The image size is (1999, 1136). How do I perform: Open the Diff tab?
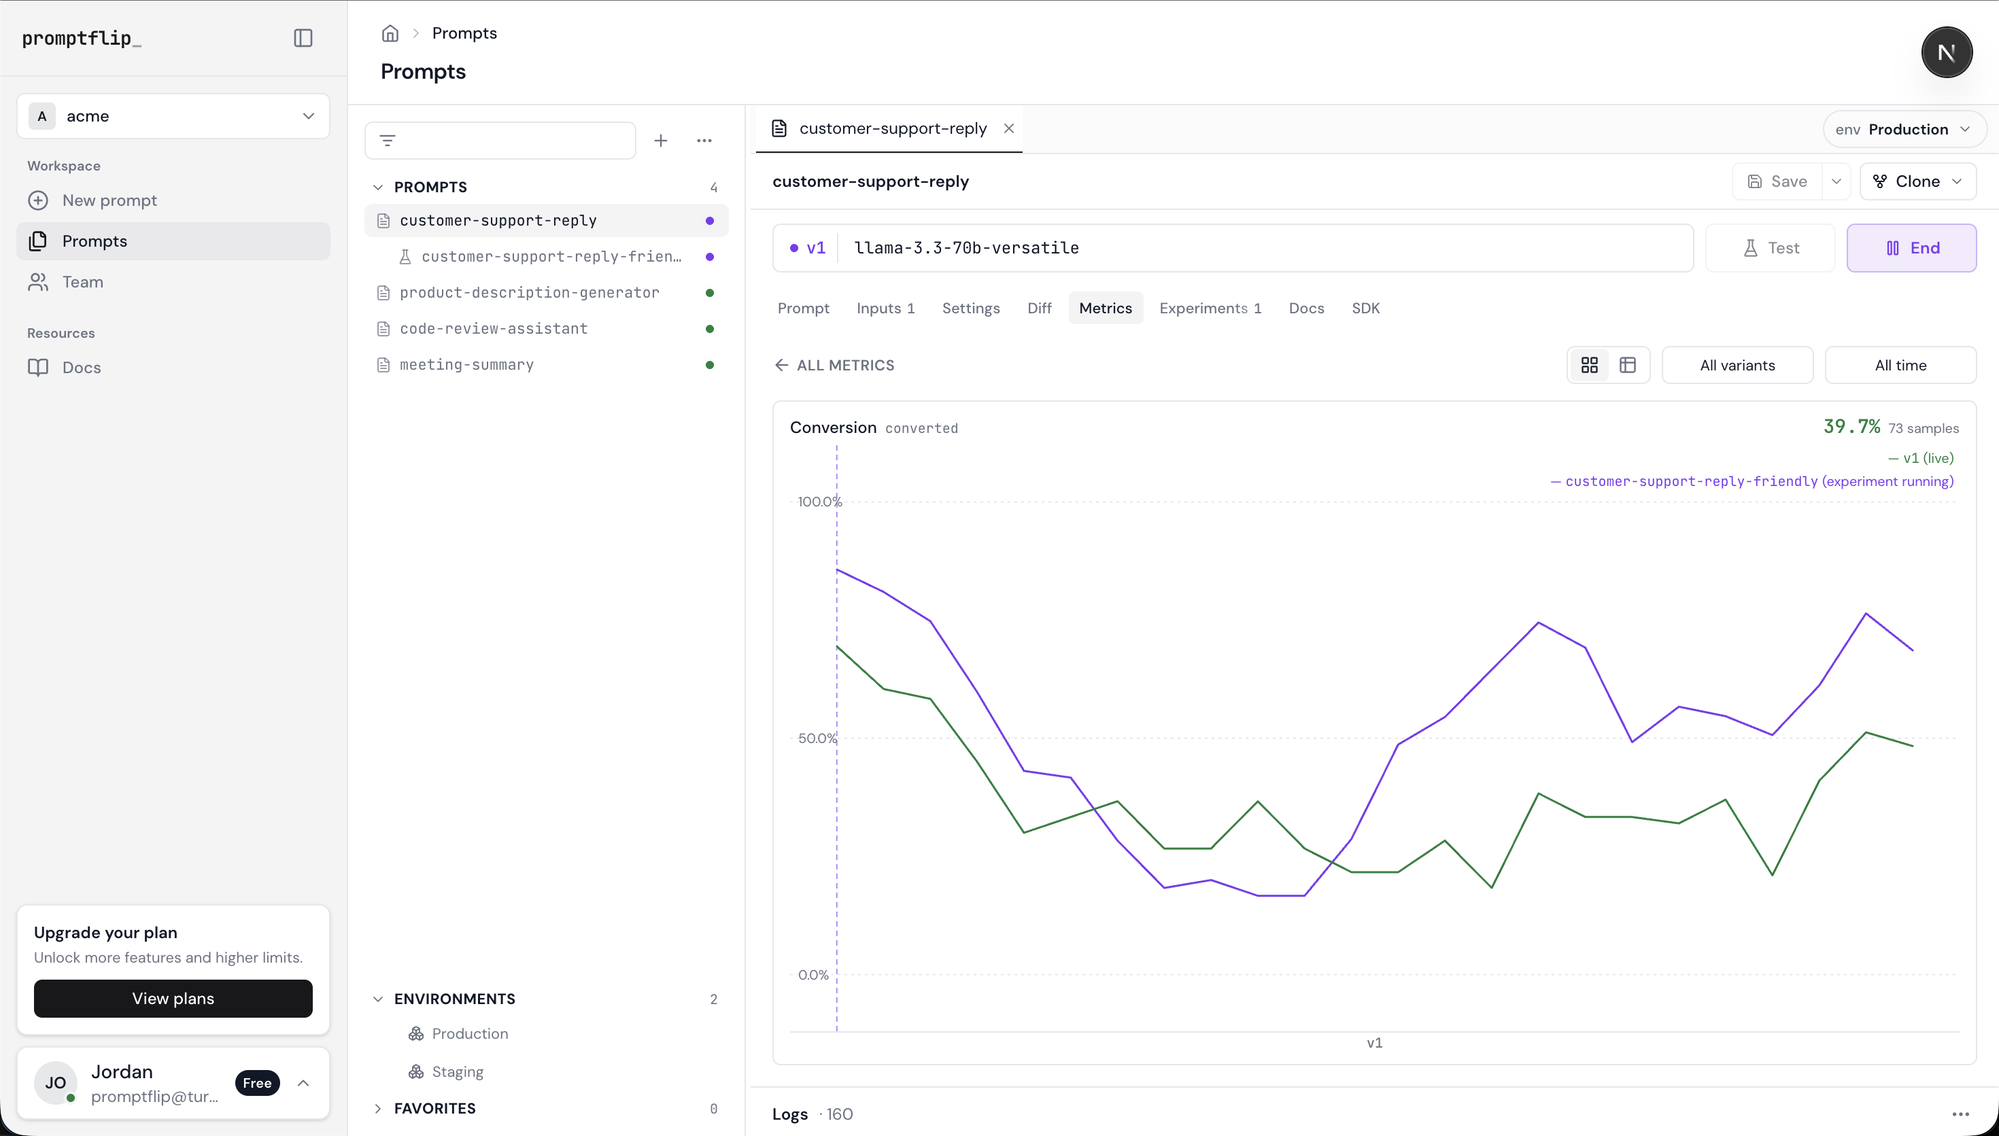click(x=1039, y=308)
